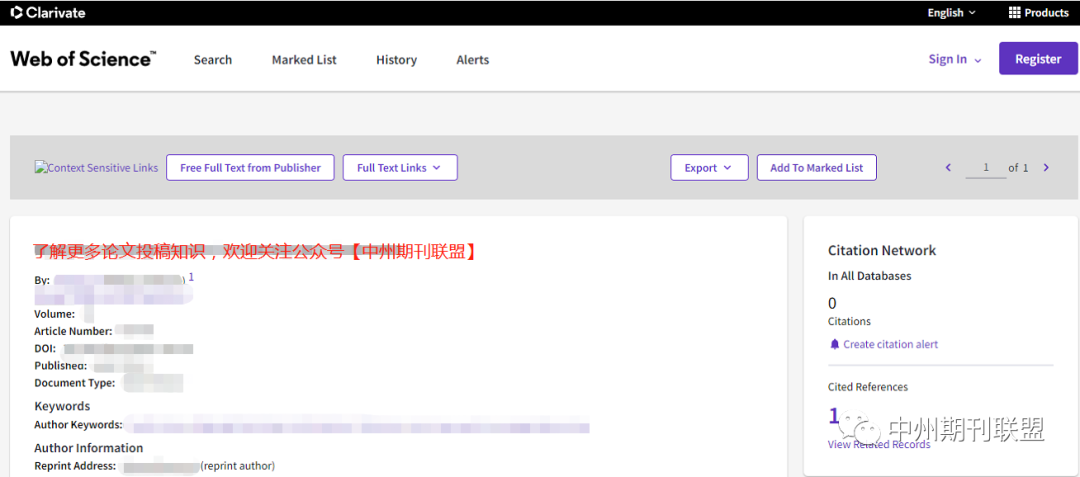Click the DOI label
This screenshot has width=1080, height=477.
pos(45,348)
